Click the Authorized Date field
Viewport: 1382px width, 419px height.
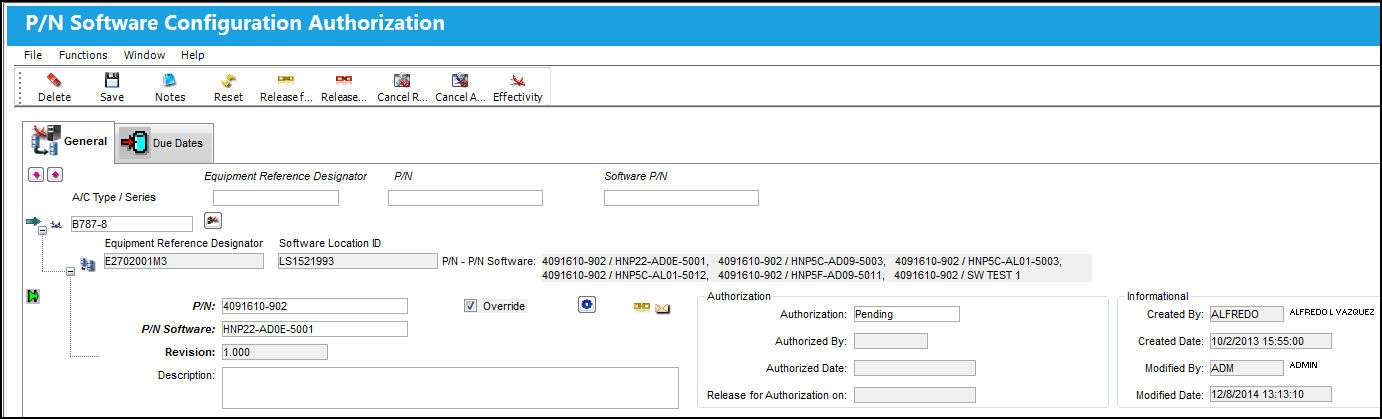click(914, 368)
